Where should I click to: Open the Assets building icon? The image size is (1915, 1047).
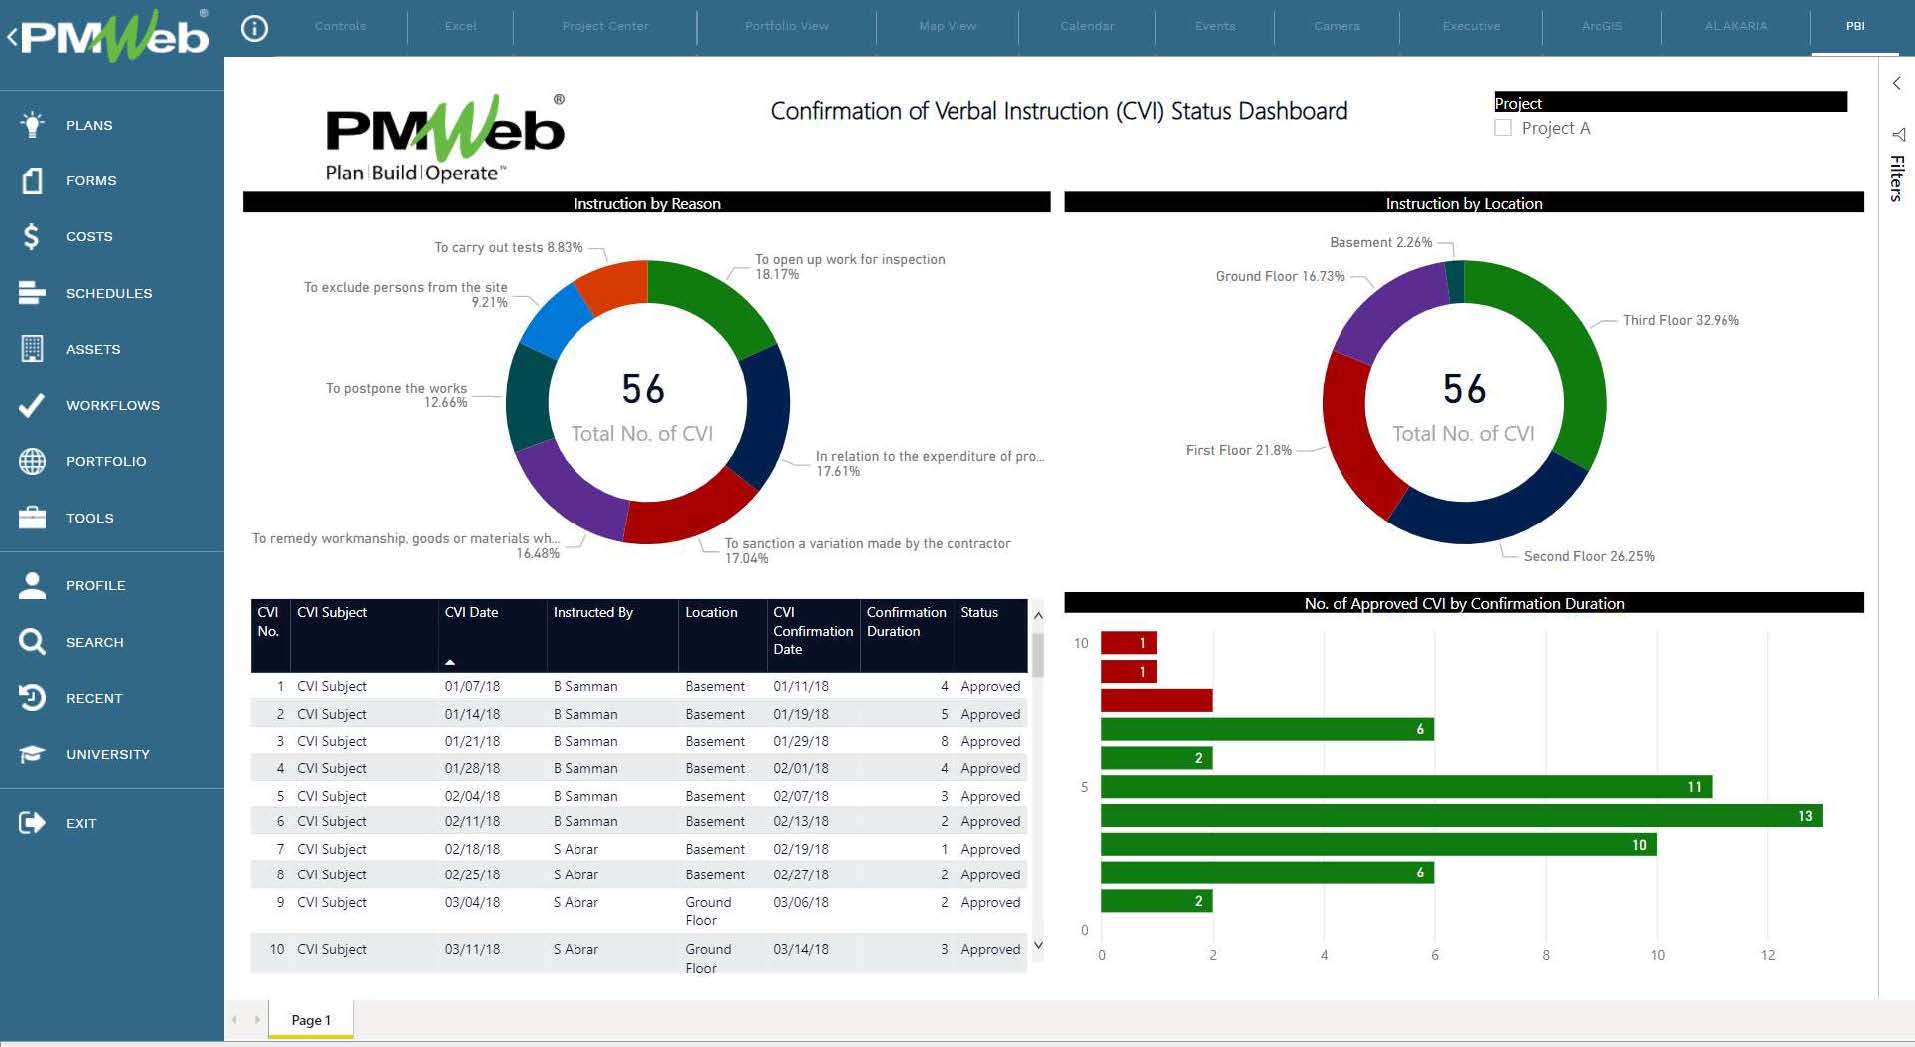coord(32,349)
